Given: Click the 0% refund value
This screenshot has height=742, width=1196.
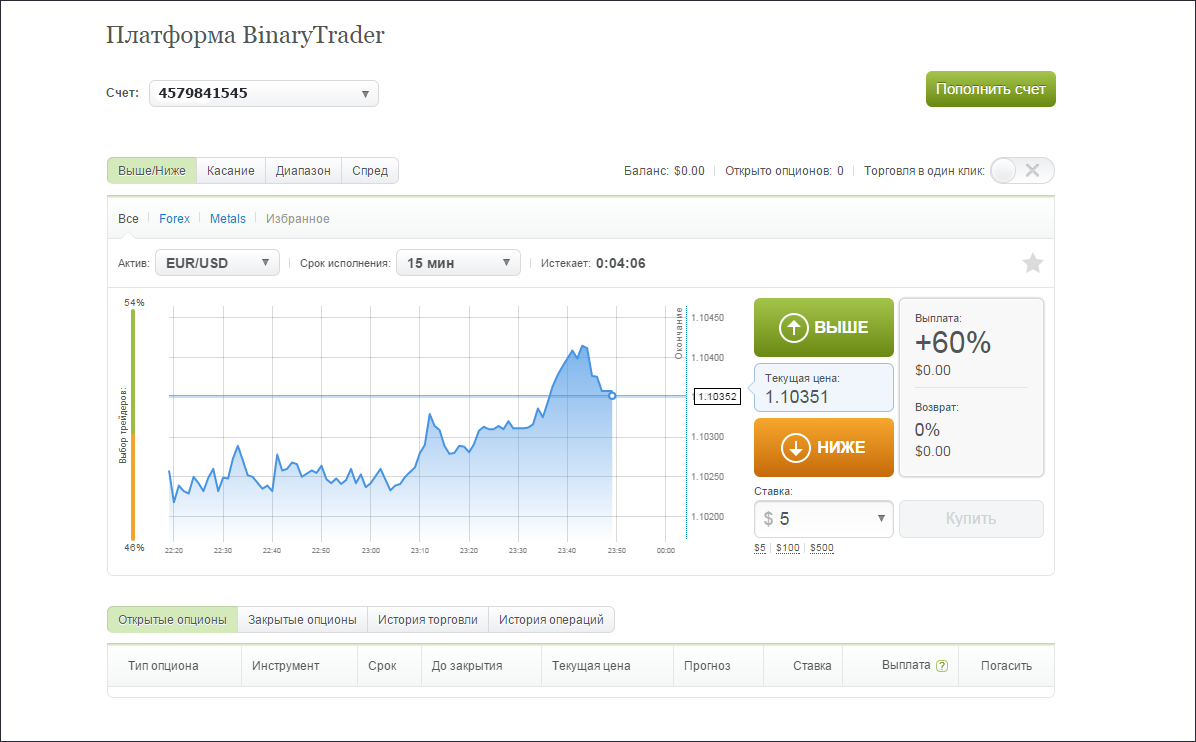Looking at the screenshot, I should pyautogui.click(x=928, y=430).
